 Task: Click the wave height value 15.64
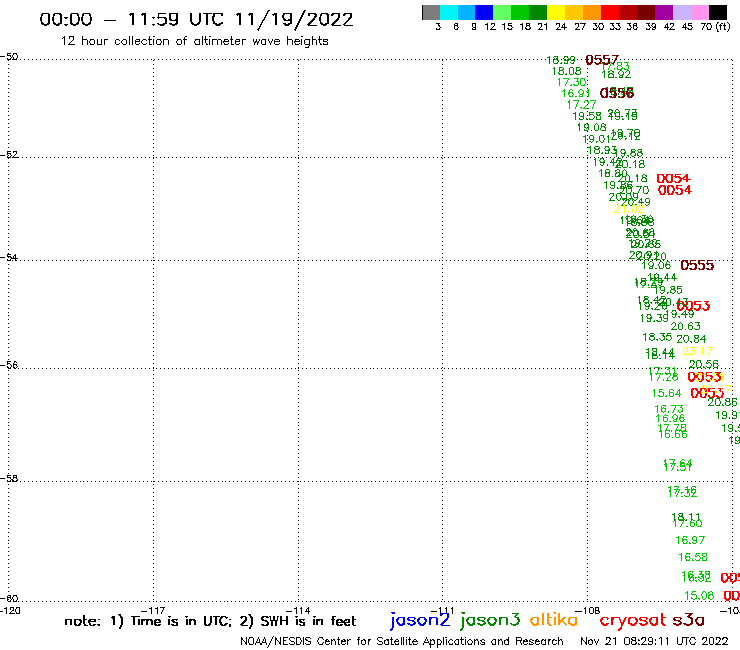(x=666, y=393)
